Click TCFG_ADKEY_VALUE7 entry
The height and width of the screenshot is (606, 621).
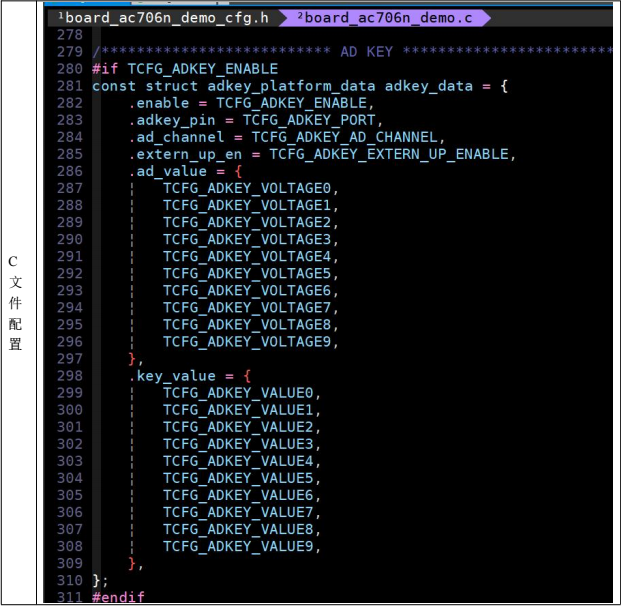click(238, 512)
